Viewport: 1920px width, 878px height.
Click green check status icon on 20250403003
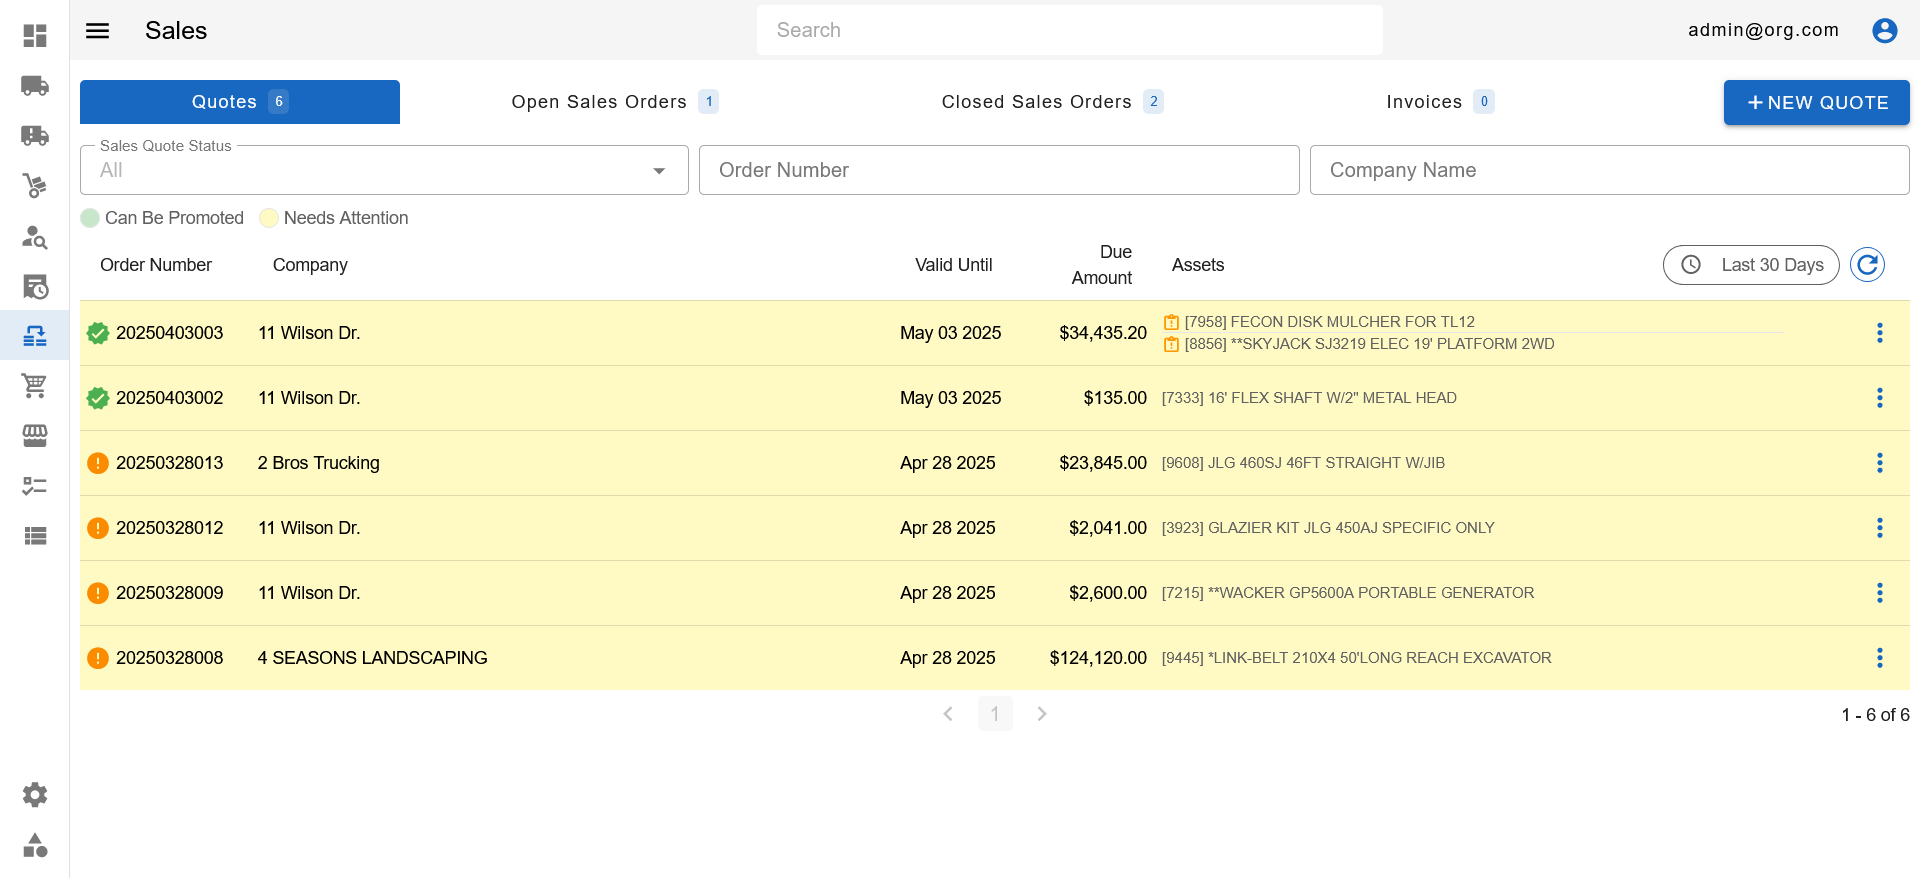pos(98,333)
